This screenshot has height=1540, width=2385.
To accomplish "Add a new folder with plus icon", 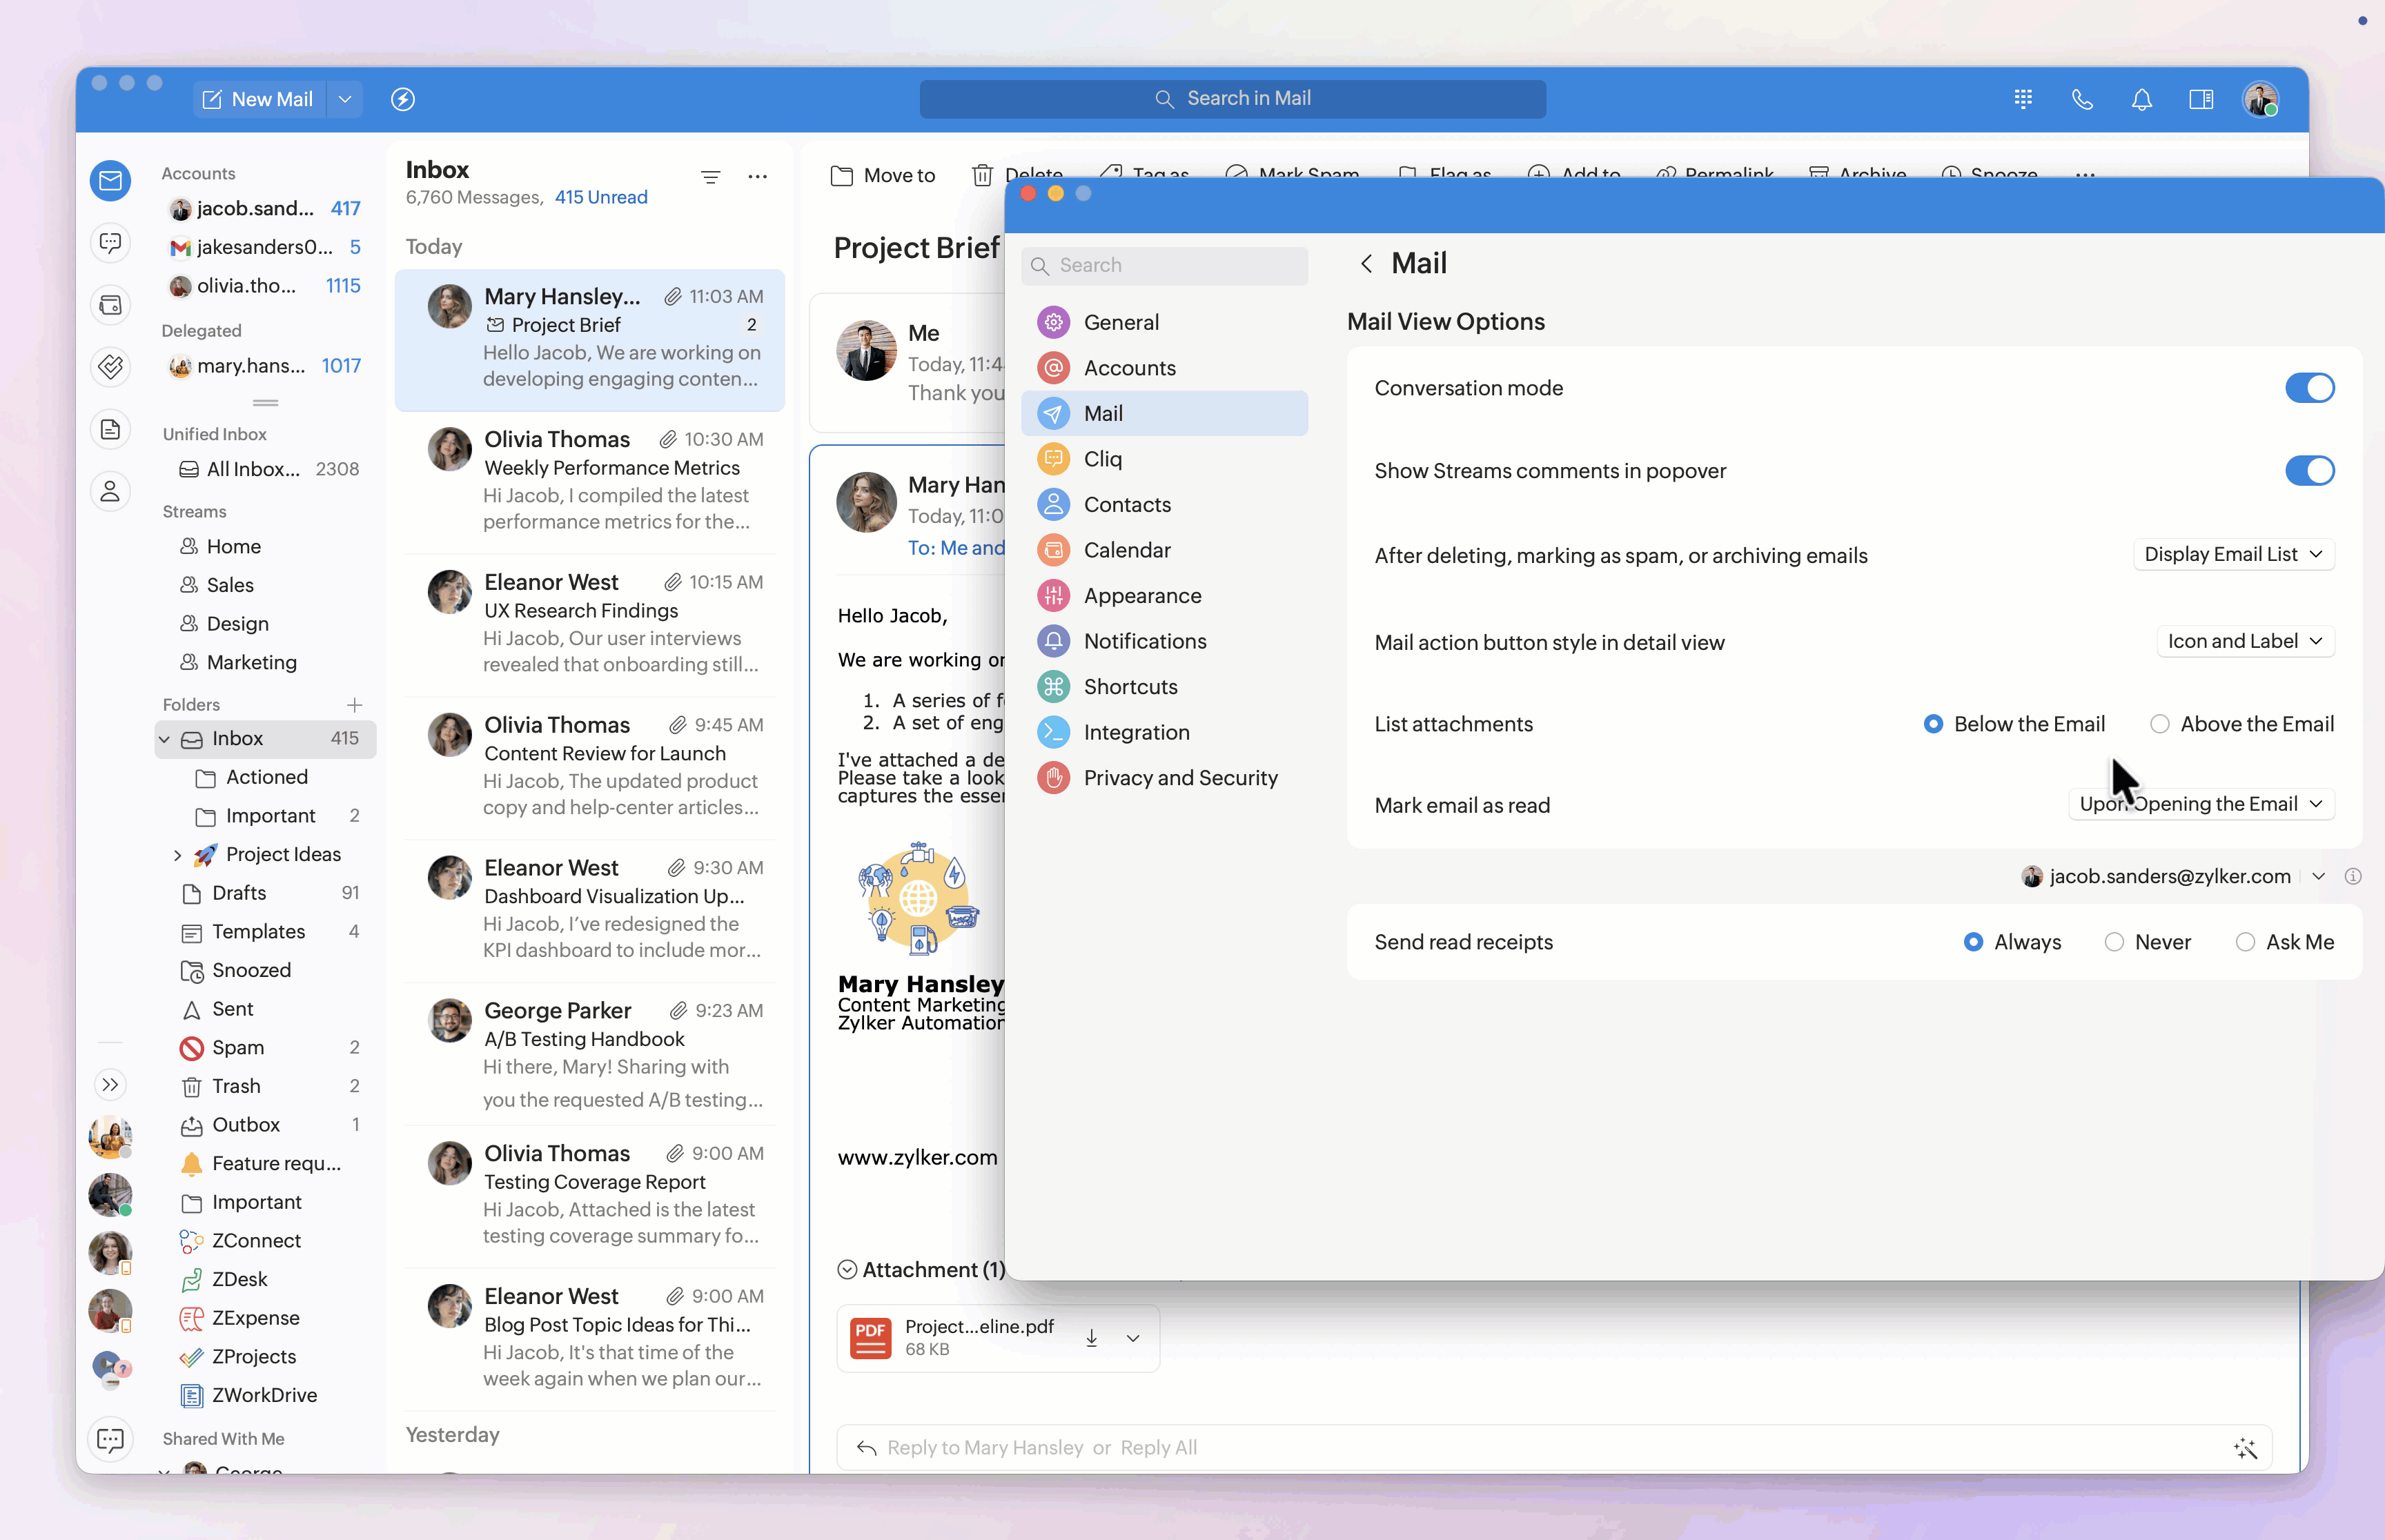I will point(354,705).
